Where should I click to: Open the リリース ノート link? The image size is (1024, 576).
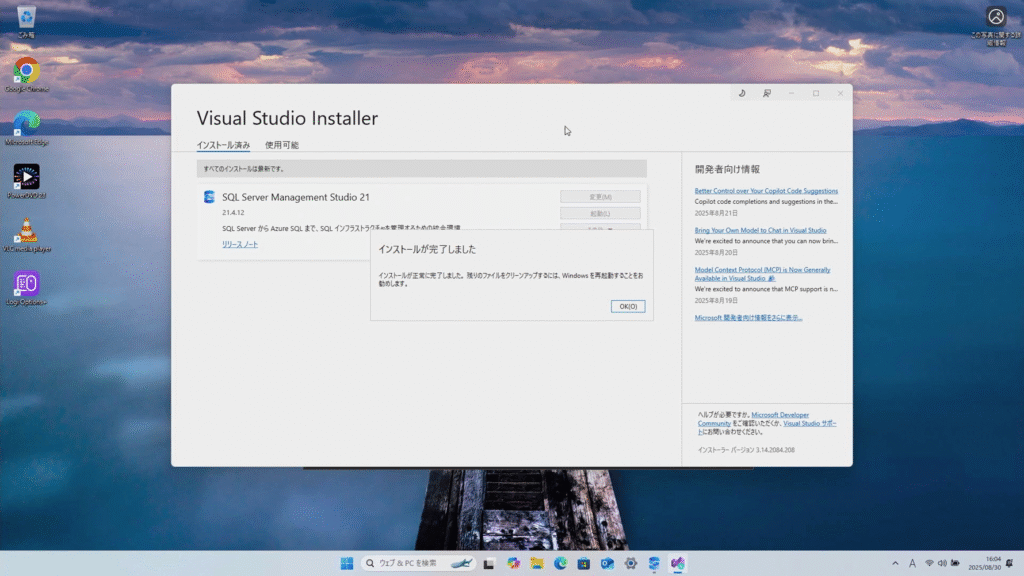pos(240,244)
